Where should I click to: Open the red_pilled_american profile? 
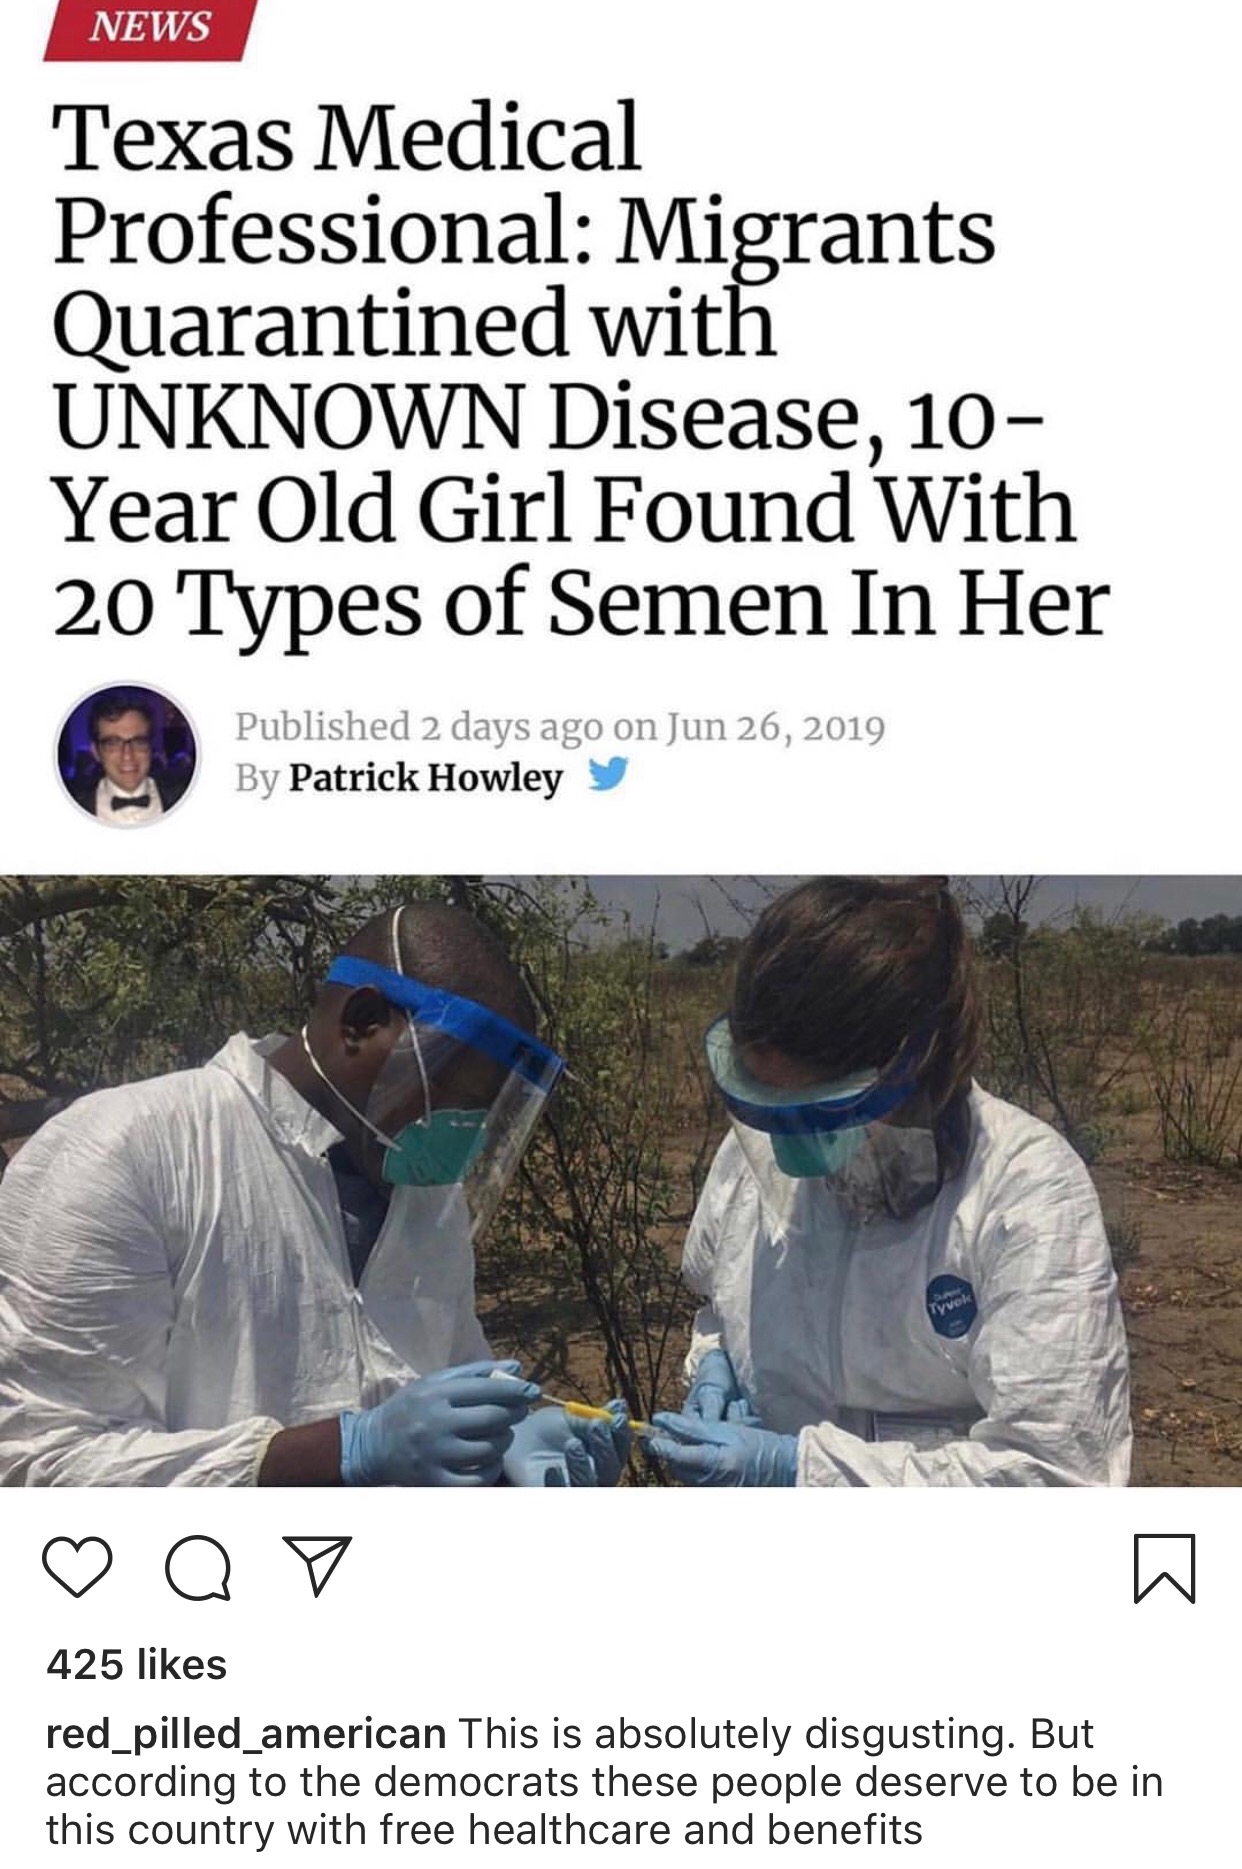coord(246,1734)
